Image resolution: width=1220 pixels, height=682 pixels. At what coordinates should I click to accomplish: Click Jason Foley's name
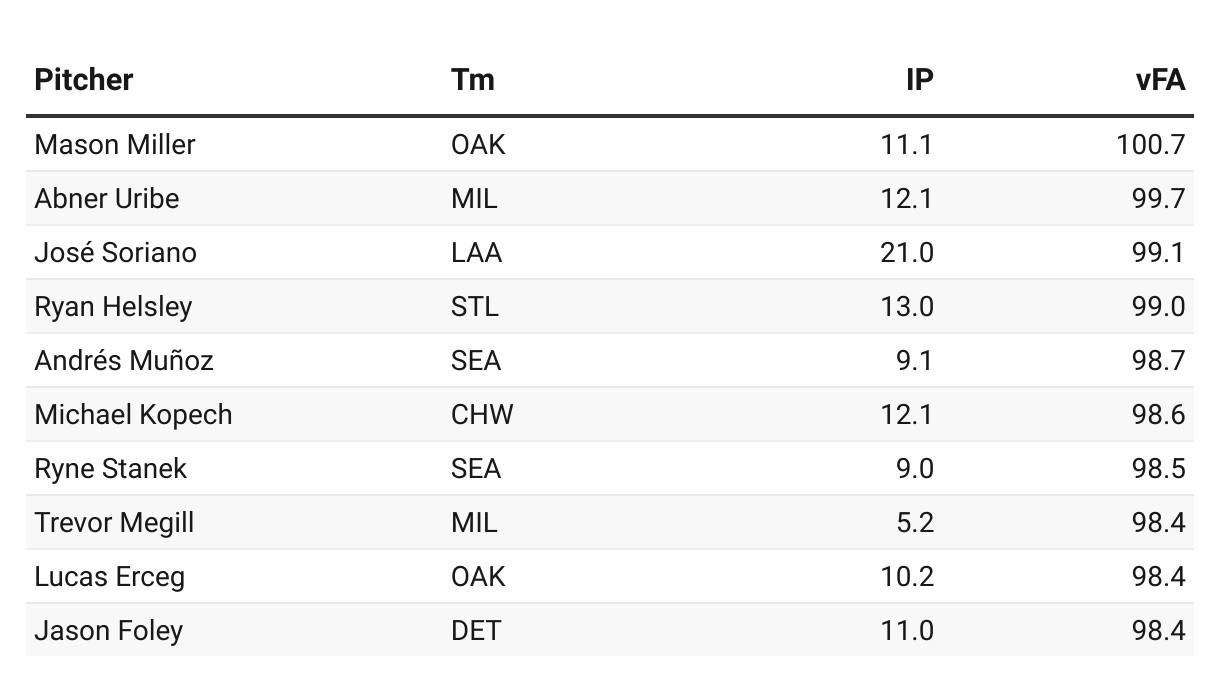[108, 631]
